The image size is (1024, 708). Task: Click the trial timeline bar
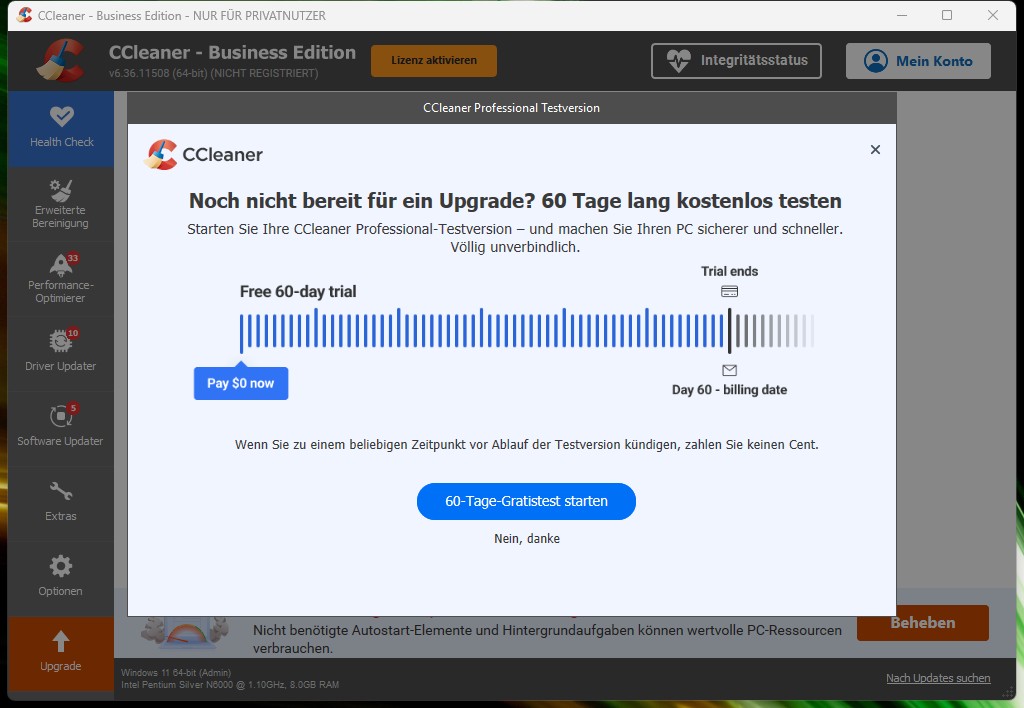tap(526, 330)
